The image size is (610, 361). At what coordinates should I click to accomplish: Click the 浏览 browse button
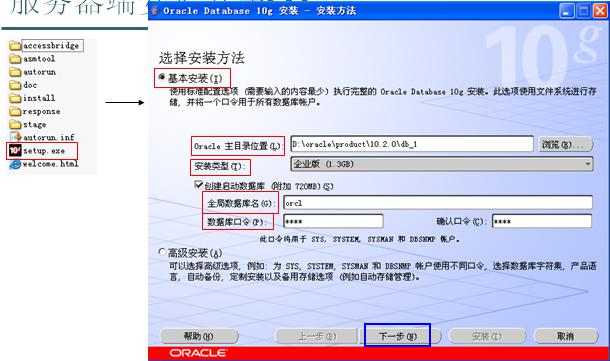566,144
